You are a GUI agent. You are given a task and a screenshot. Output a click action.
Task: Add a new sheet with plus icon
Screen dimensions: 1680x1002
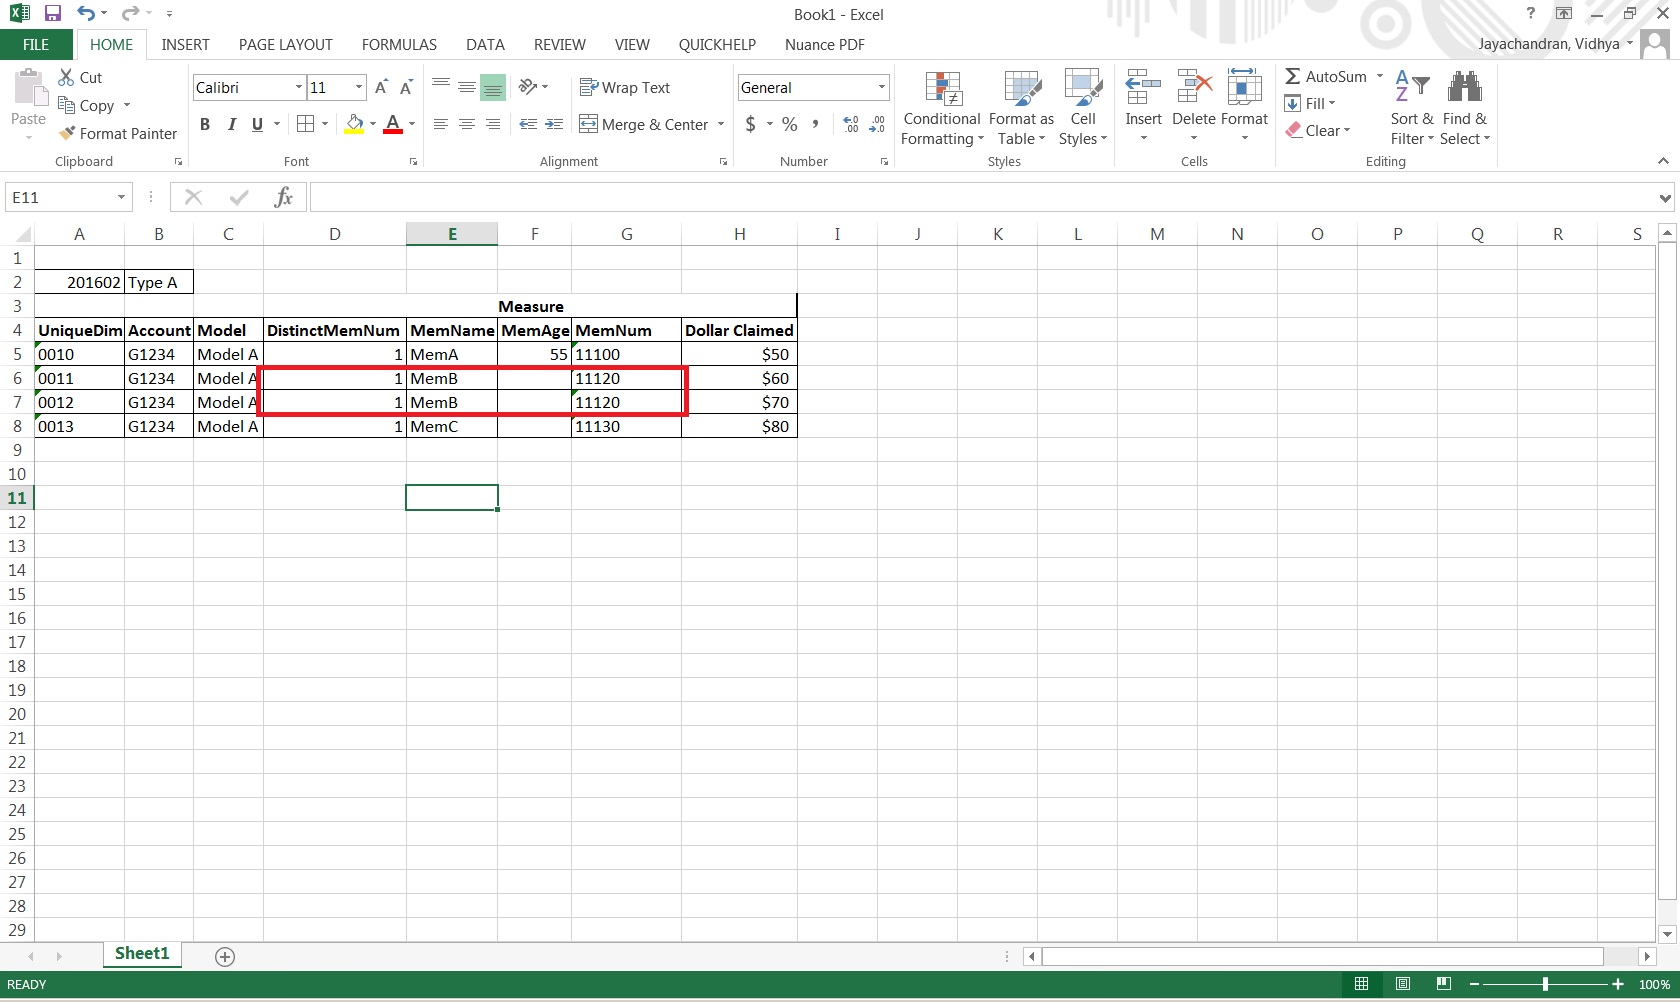coord(225,957)
